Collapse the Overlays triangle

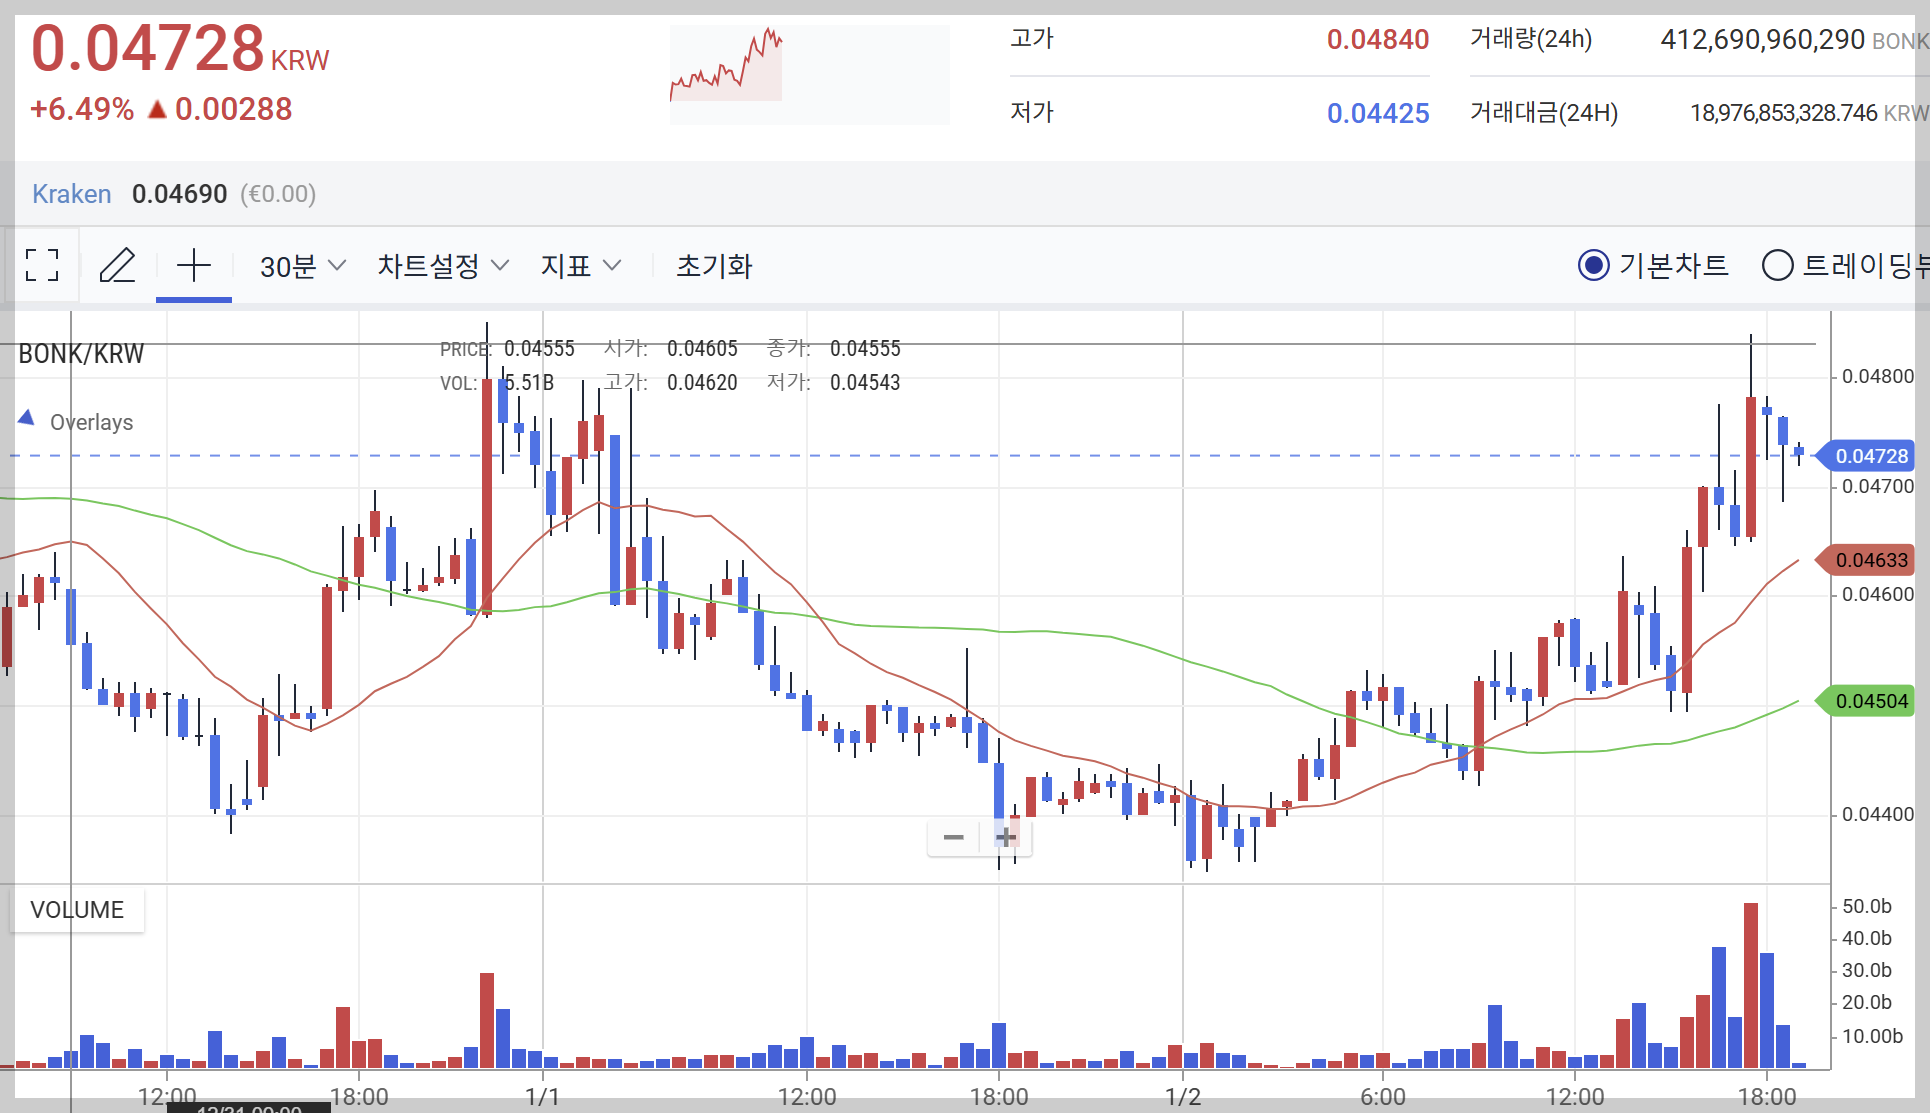(27, 418)
